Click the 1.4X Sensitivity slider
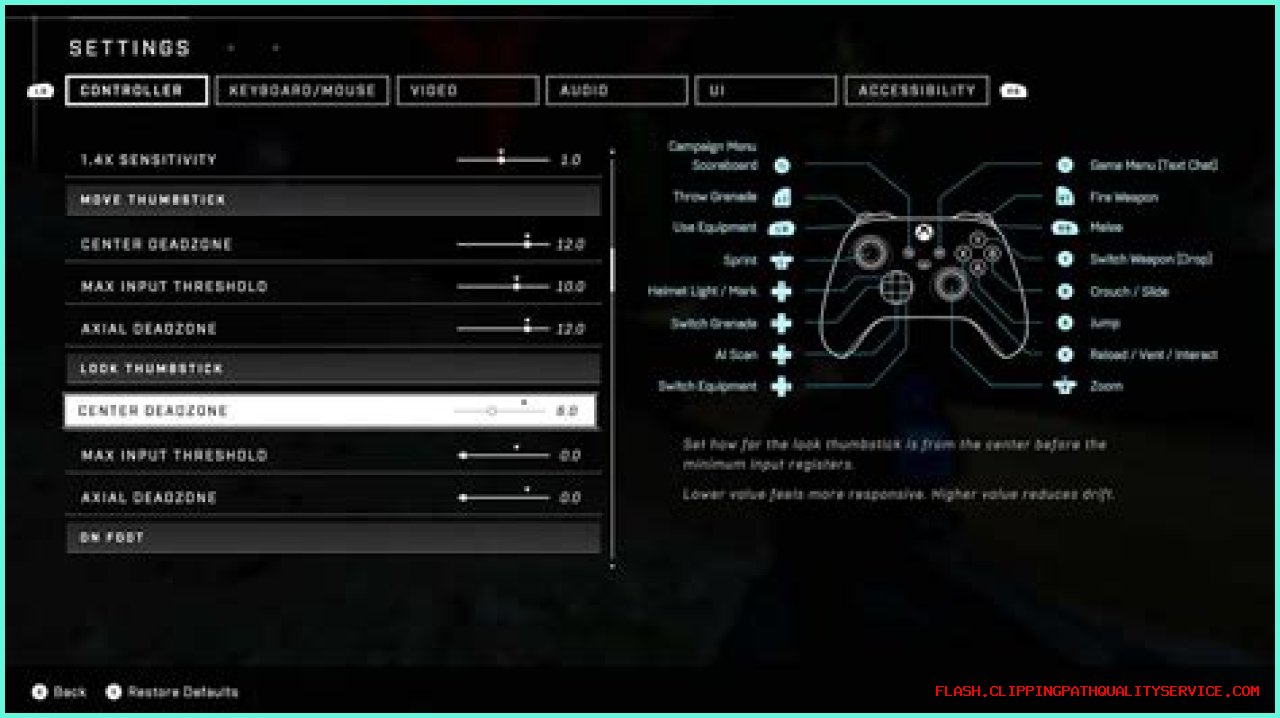The height and width of the screenshot is (718, 1280). click(x=502, y=160)
